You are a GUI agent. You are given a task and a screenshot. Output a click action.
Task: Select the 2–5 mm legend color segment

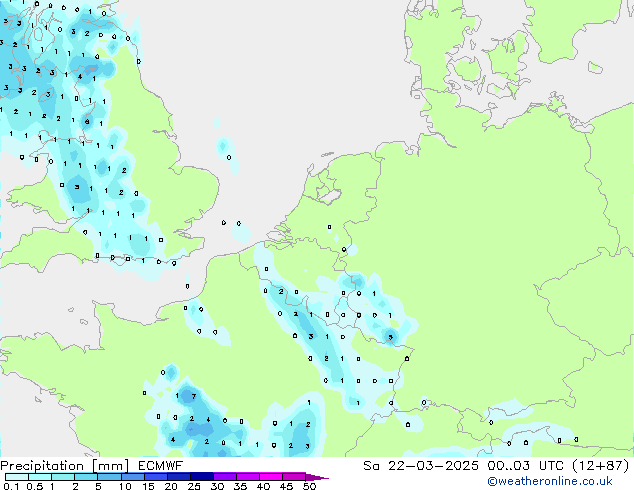[x=87, y=477]
